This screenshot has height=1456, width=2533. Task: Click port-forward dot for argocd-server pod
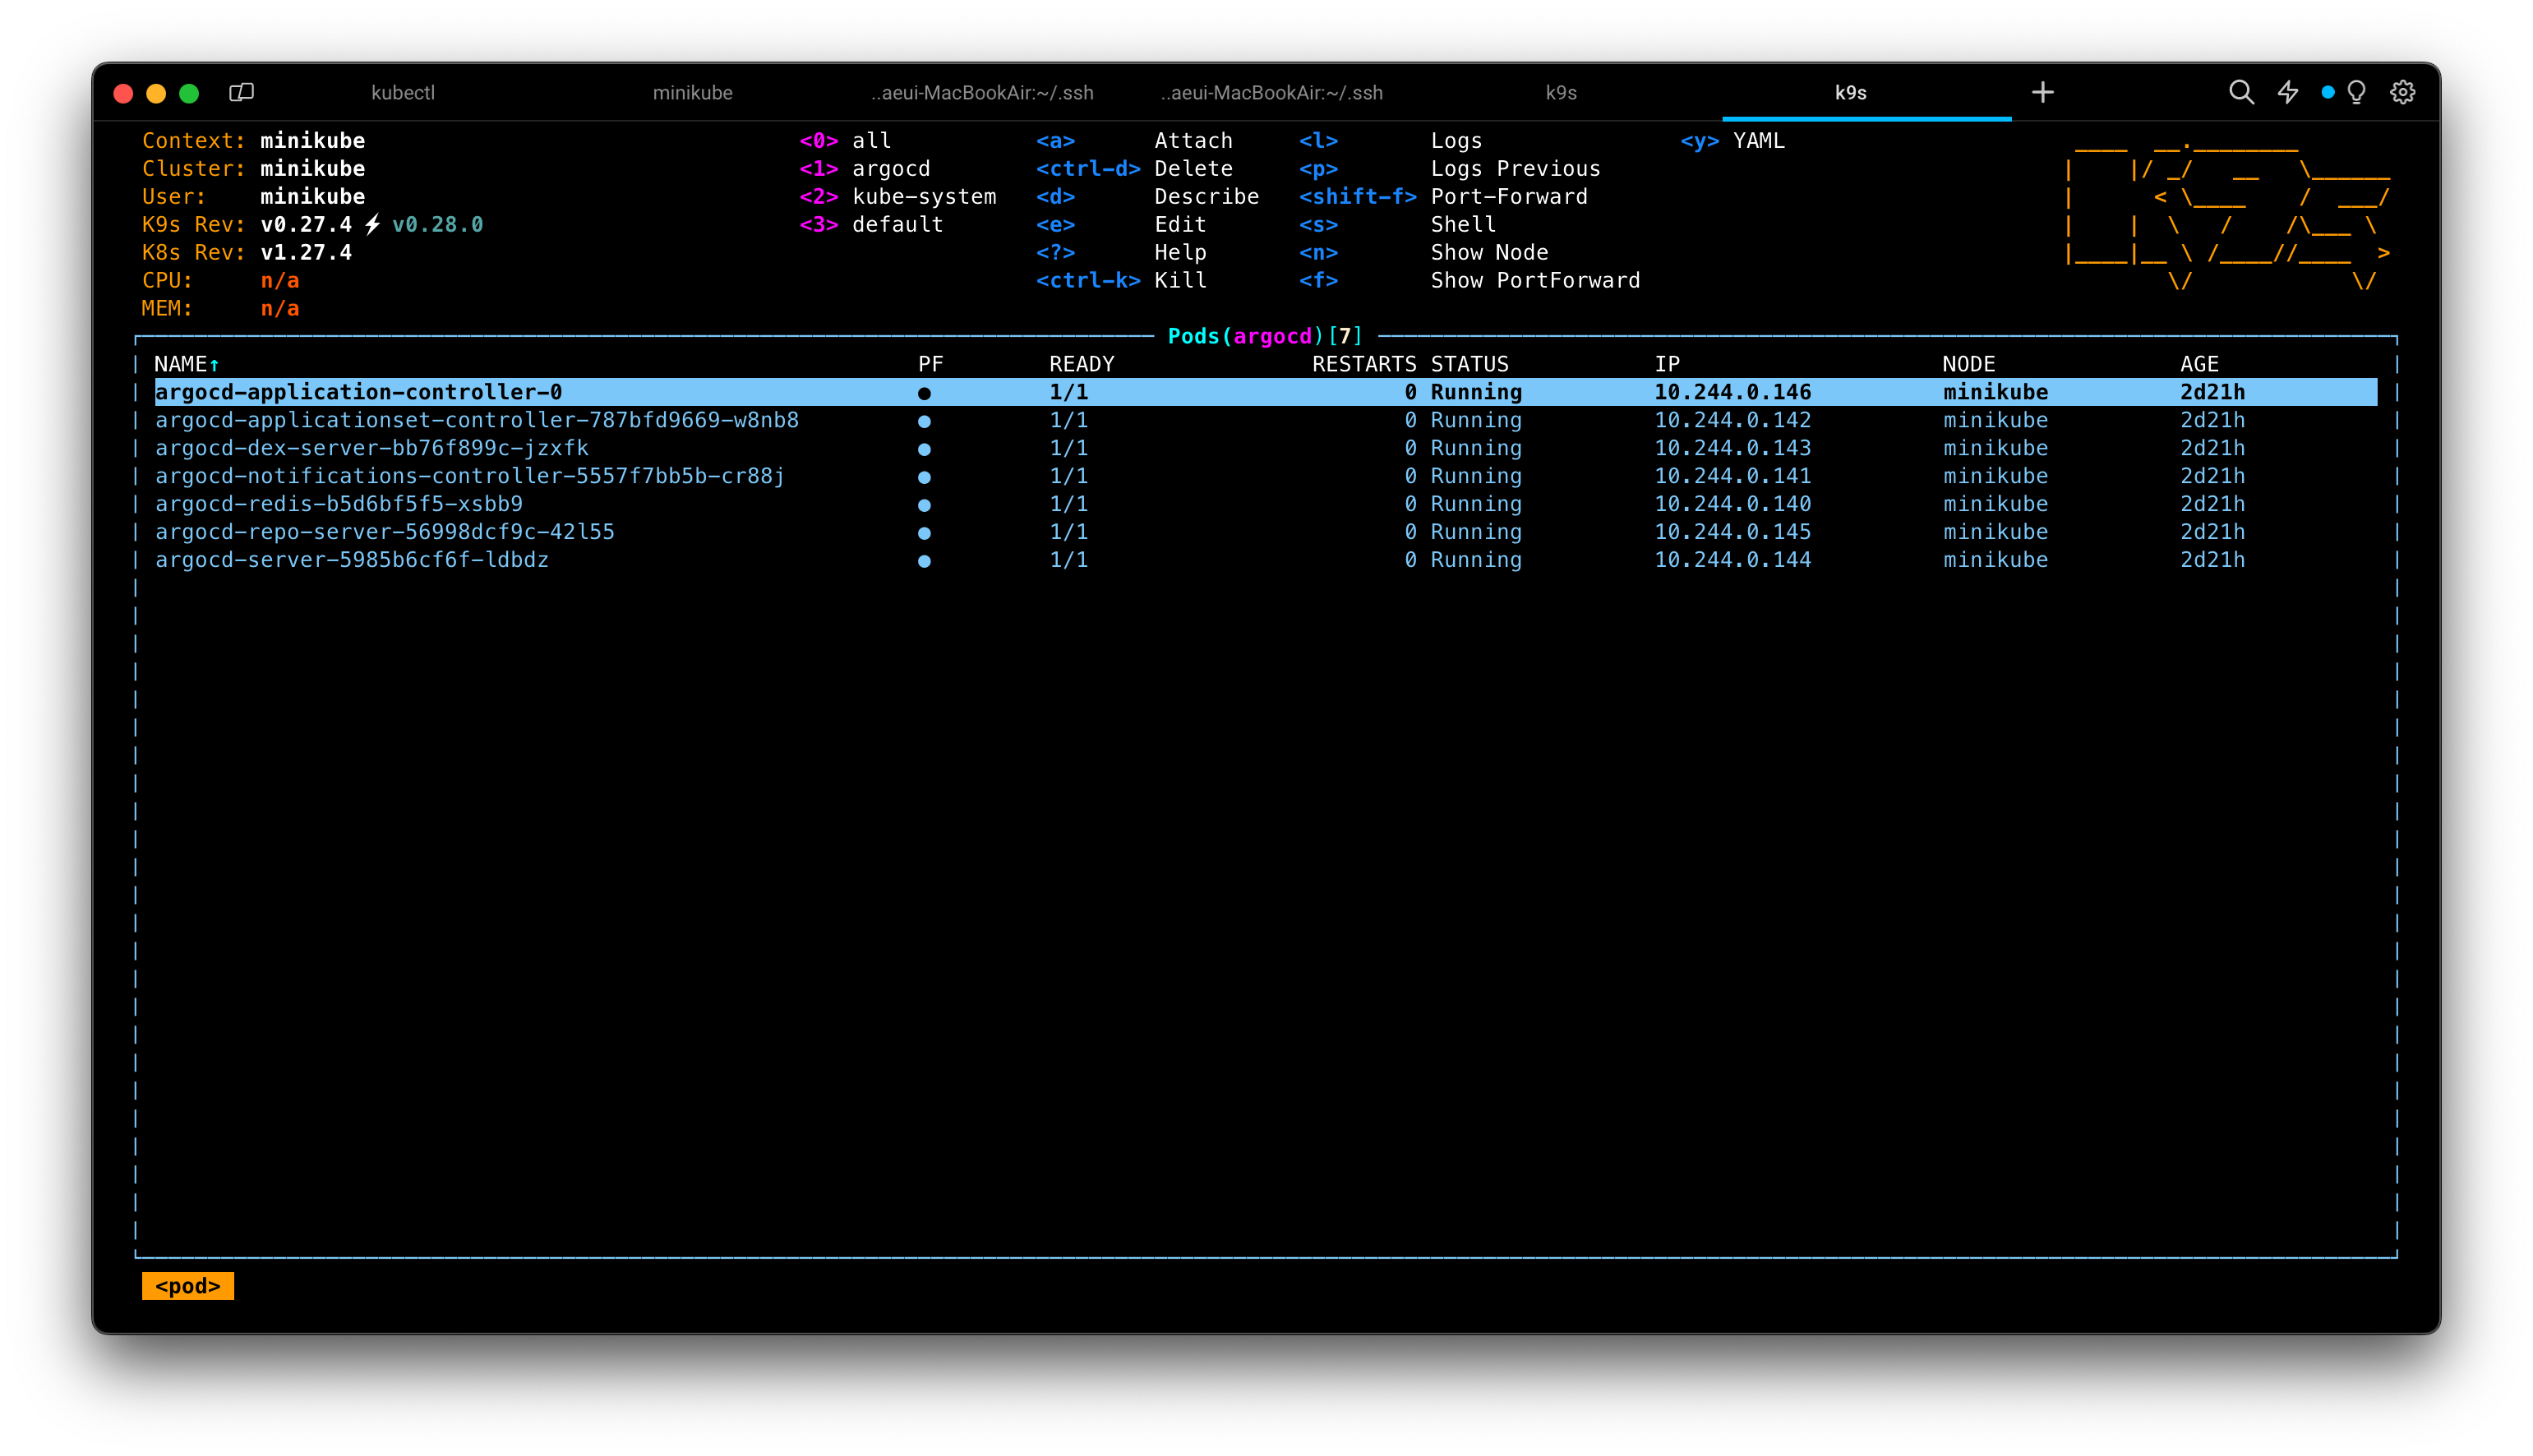pos(924,561)
